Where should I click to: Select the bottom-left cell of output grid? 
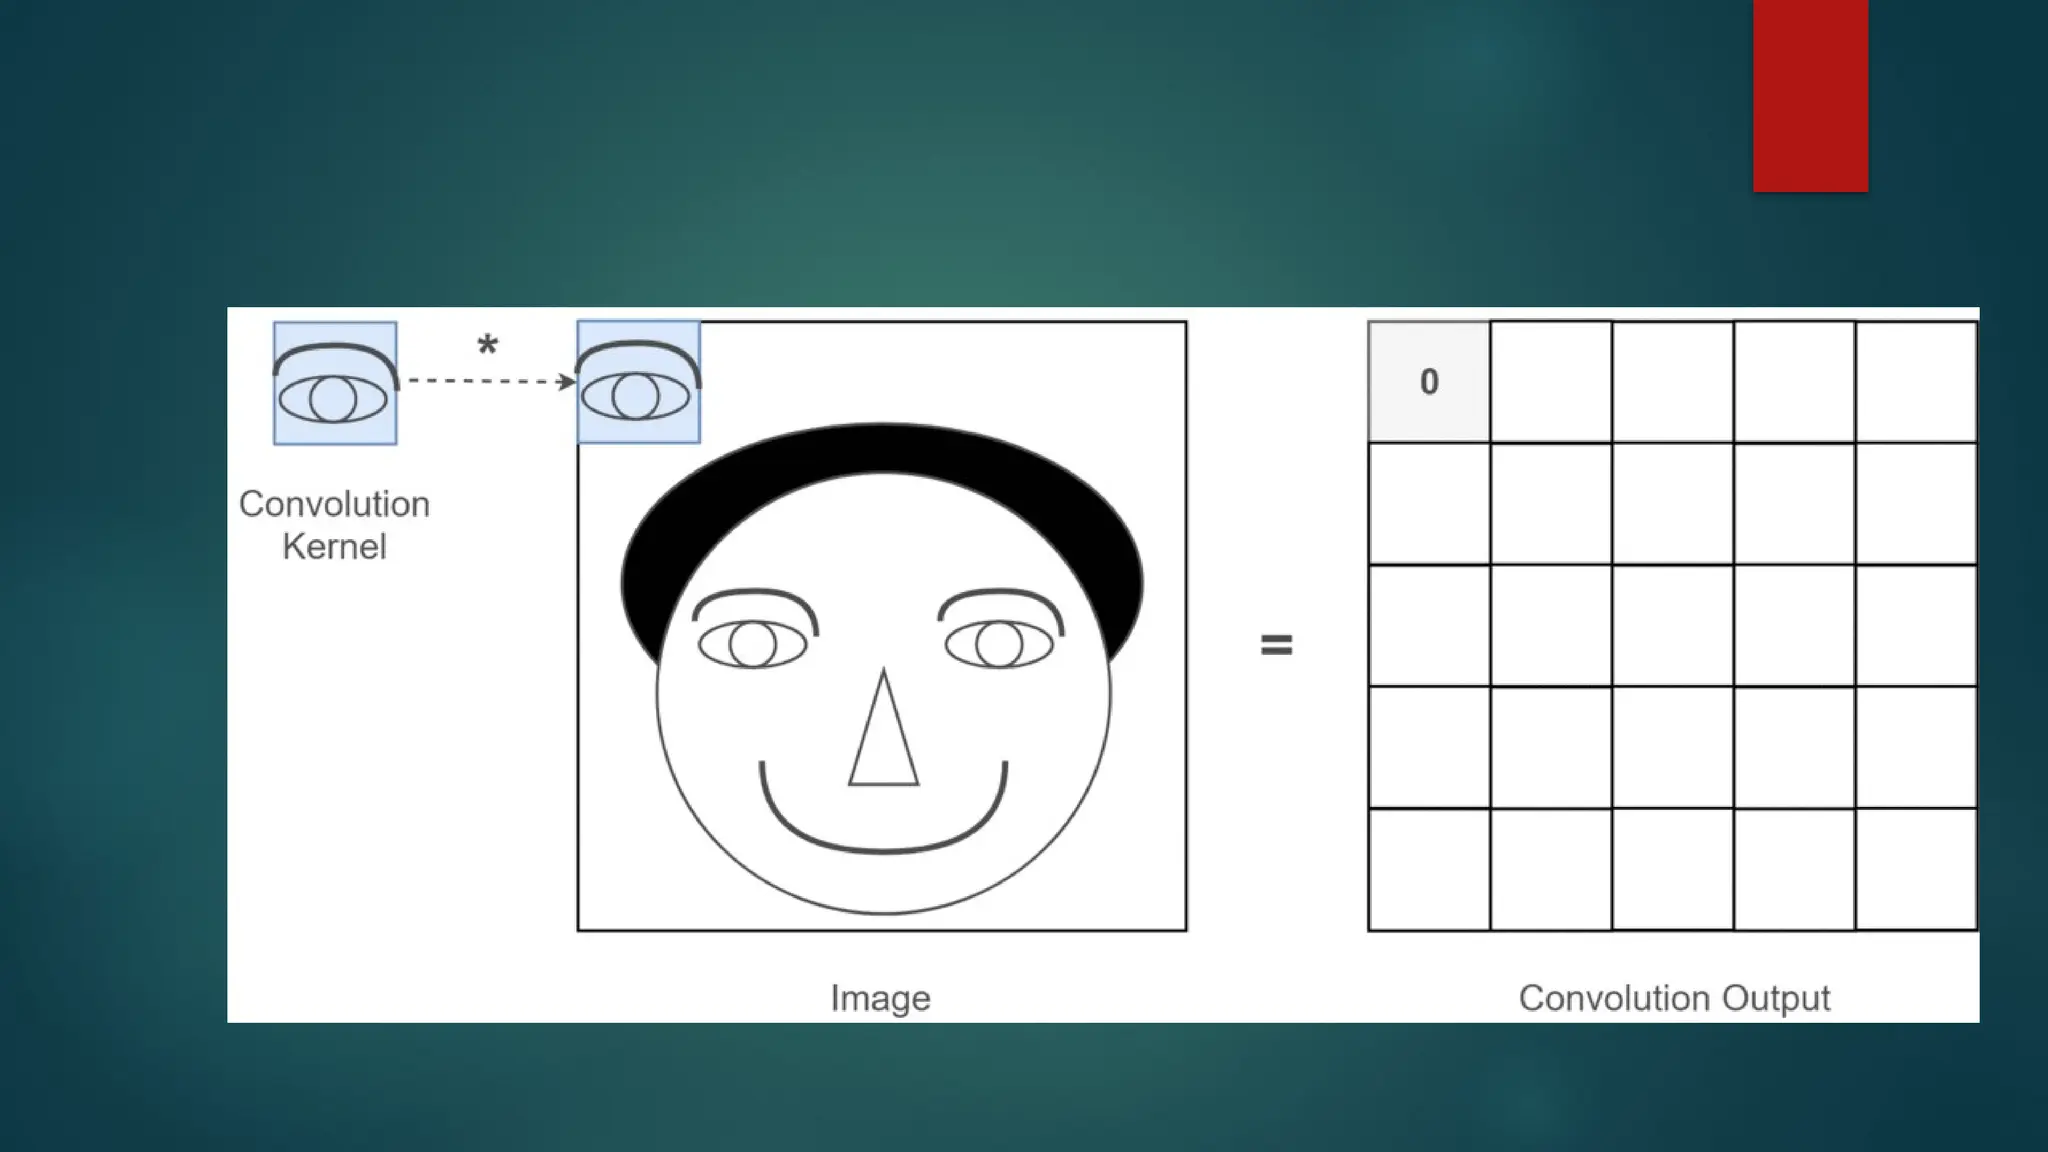[x=1429, y=869]
